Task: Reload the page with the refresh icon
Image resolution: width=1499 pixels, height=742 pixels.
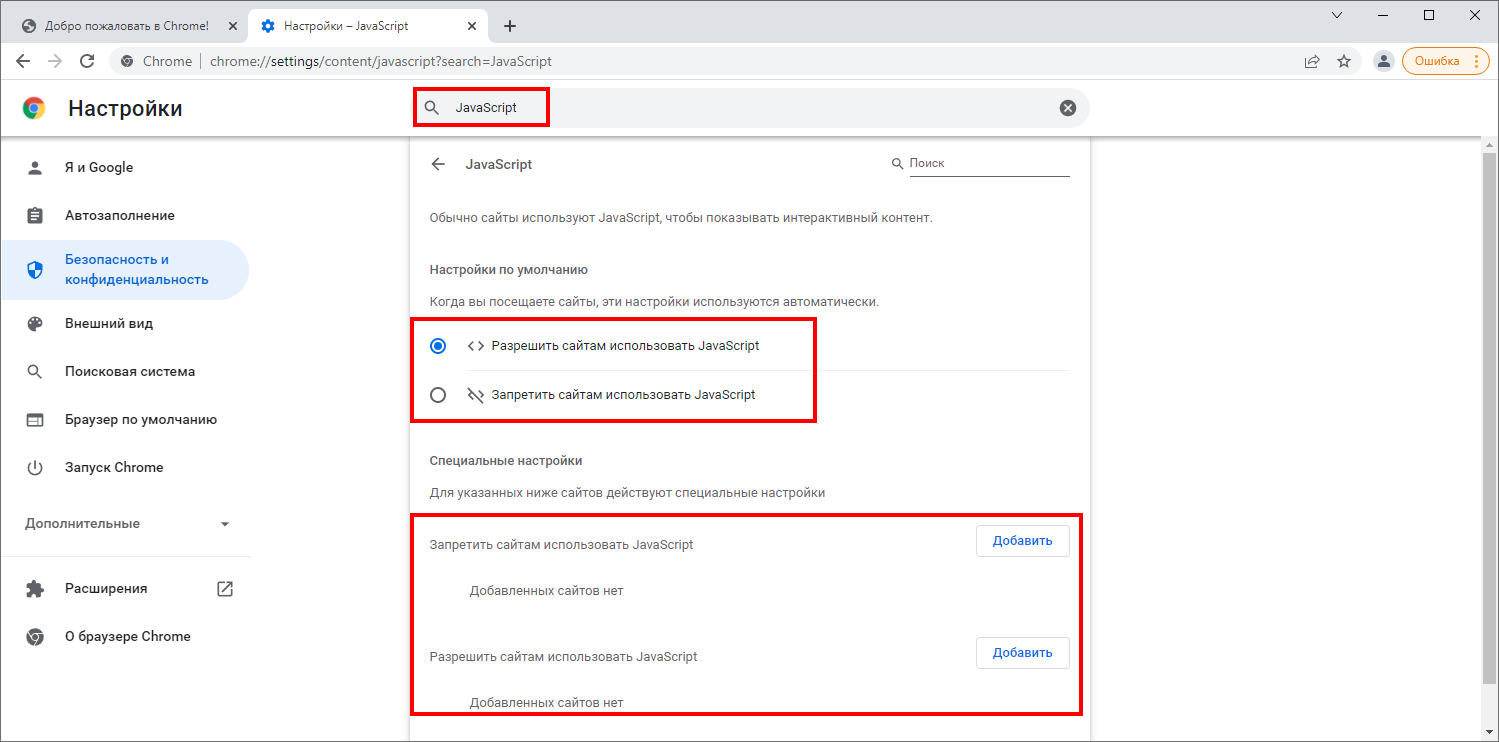Action: pos(87,61)
